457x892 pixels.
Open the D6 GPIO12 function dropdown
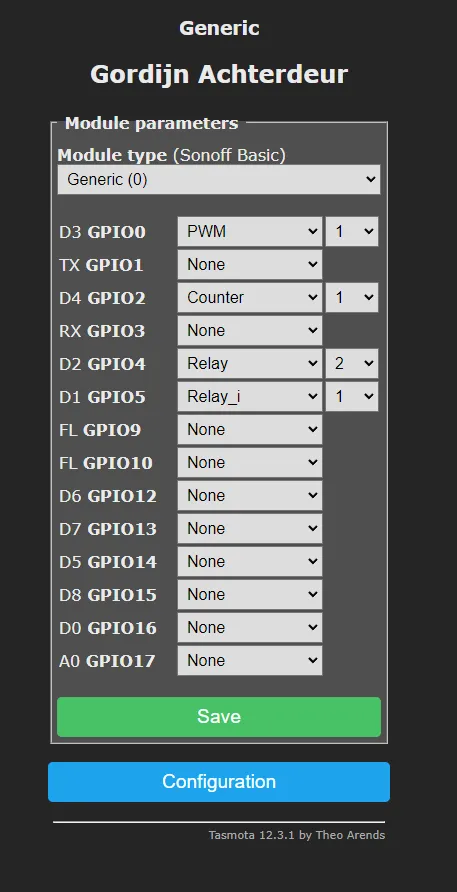pos(250,495)
